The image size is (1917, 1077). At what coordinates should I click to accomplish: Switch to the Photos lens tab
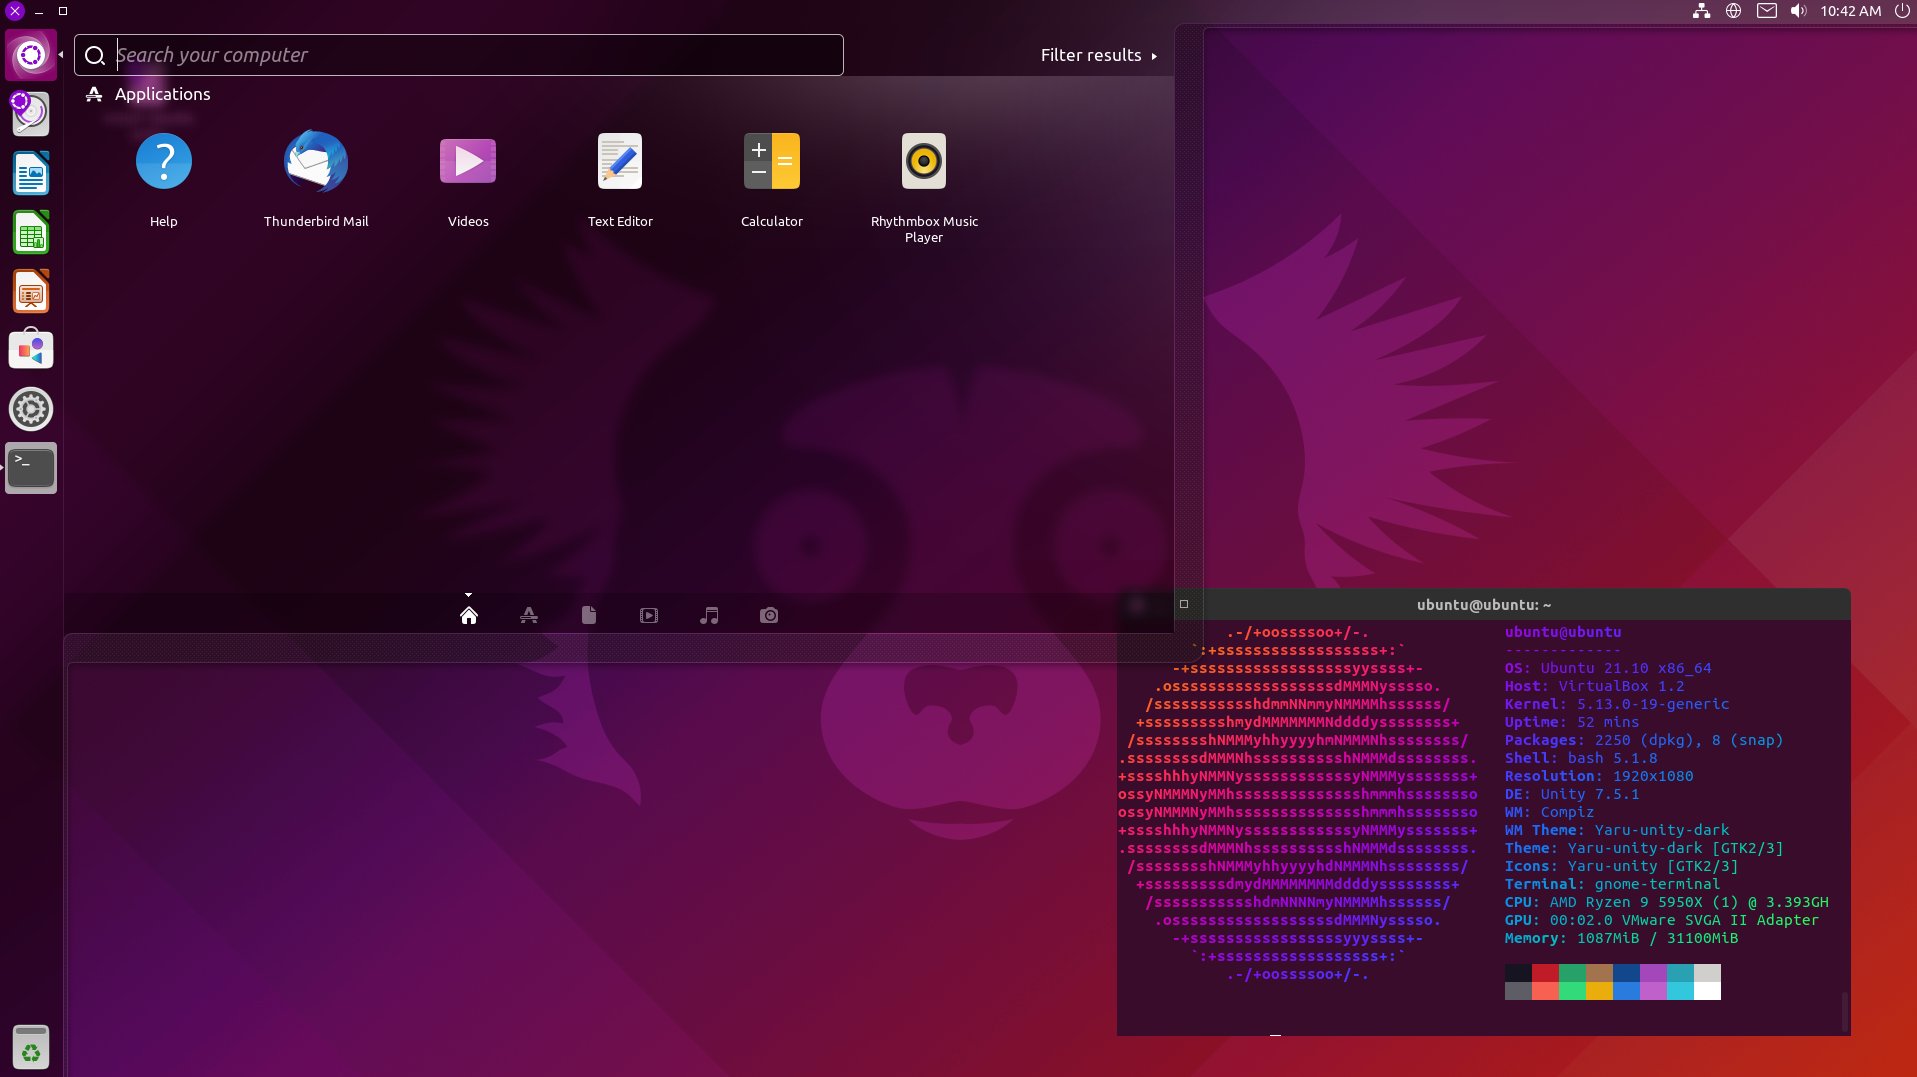(769, 615)
